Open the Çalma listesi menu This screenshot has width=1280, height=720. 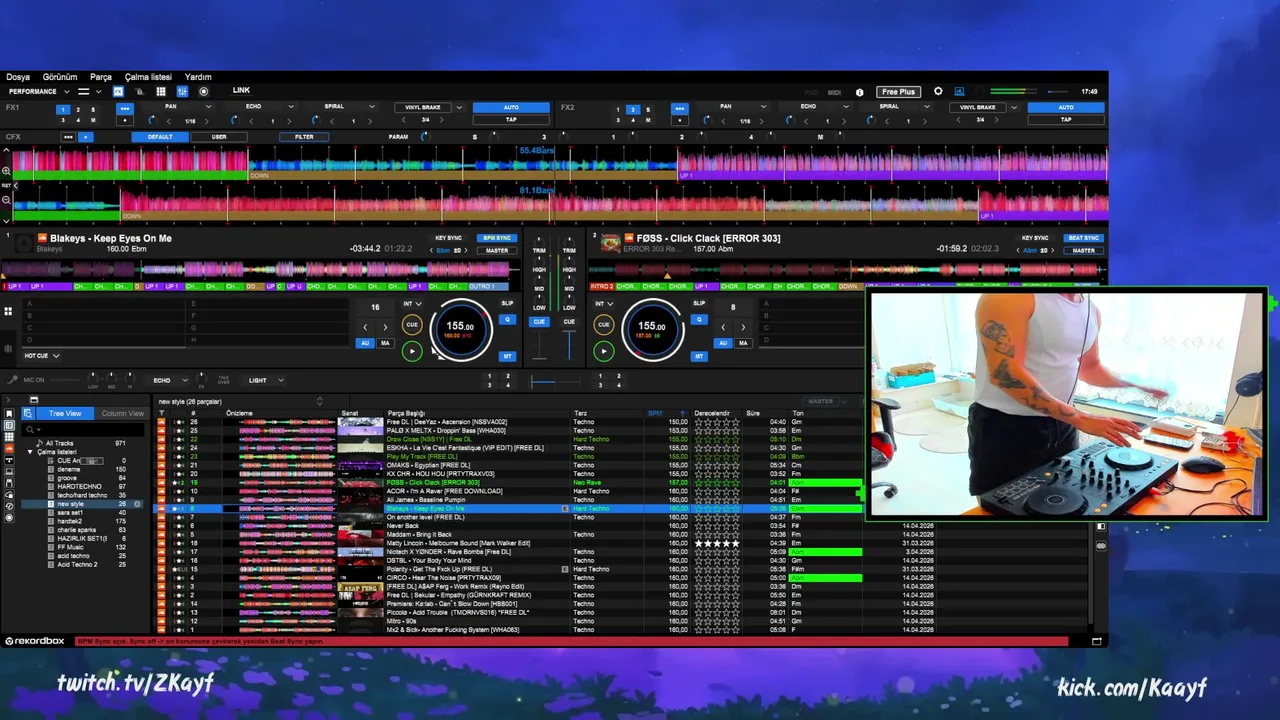coord(148,77)
